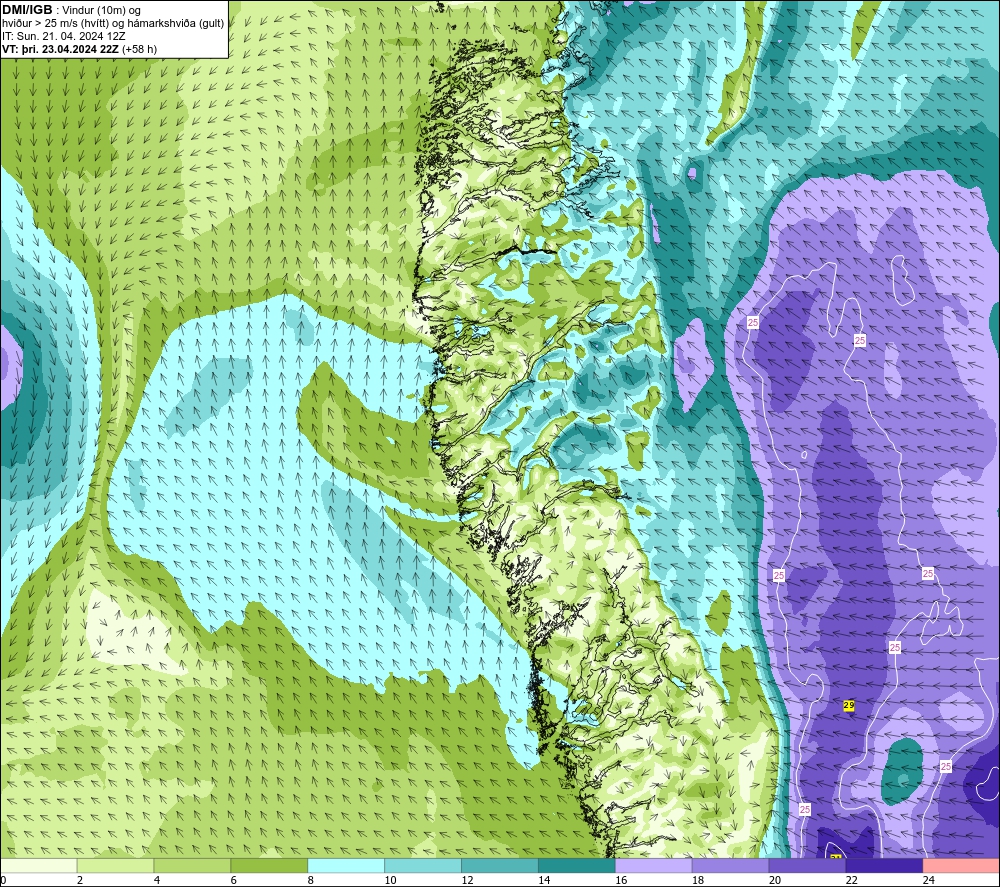Click the '25' gust label beside the teal oval patch
Screen dimensions: 1000x887
[946, 766]
